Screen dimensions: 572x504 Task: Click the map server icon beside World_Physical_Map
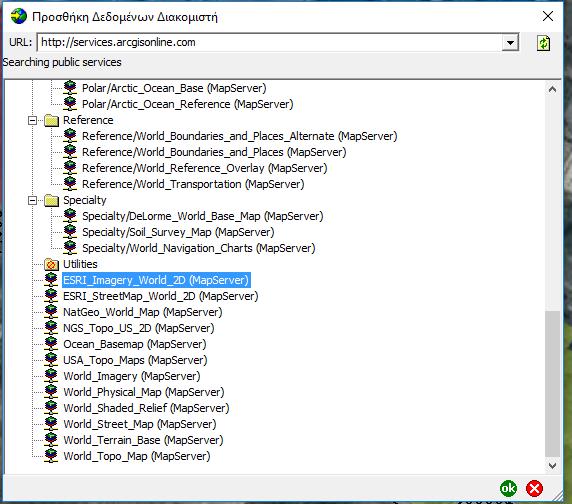click(x=51, y=392)
